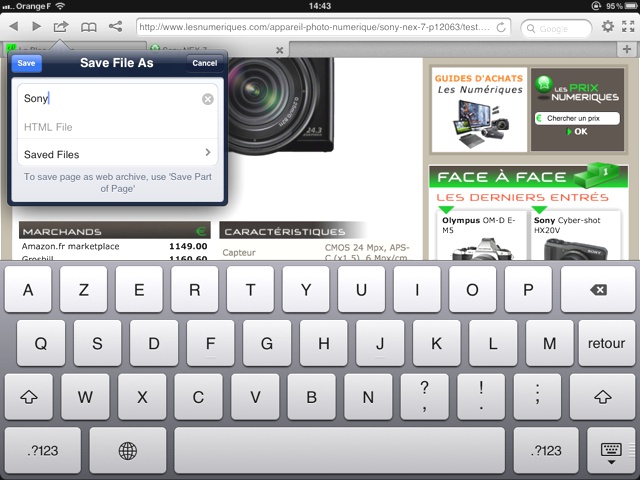Tap the keyboard backspace key

pos(598,290)
